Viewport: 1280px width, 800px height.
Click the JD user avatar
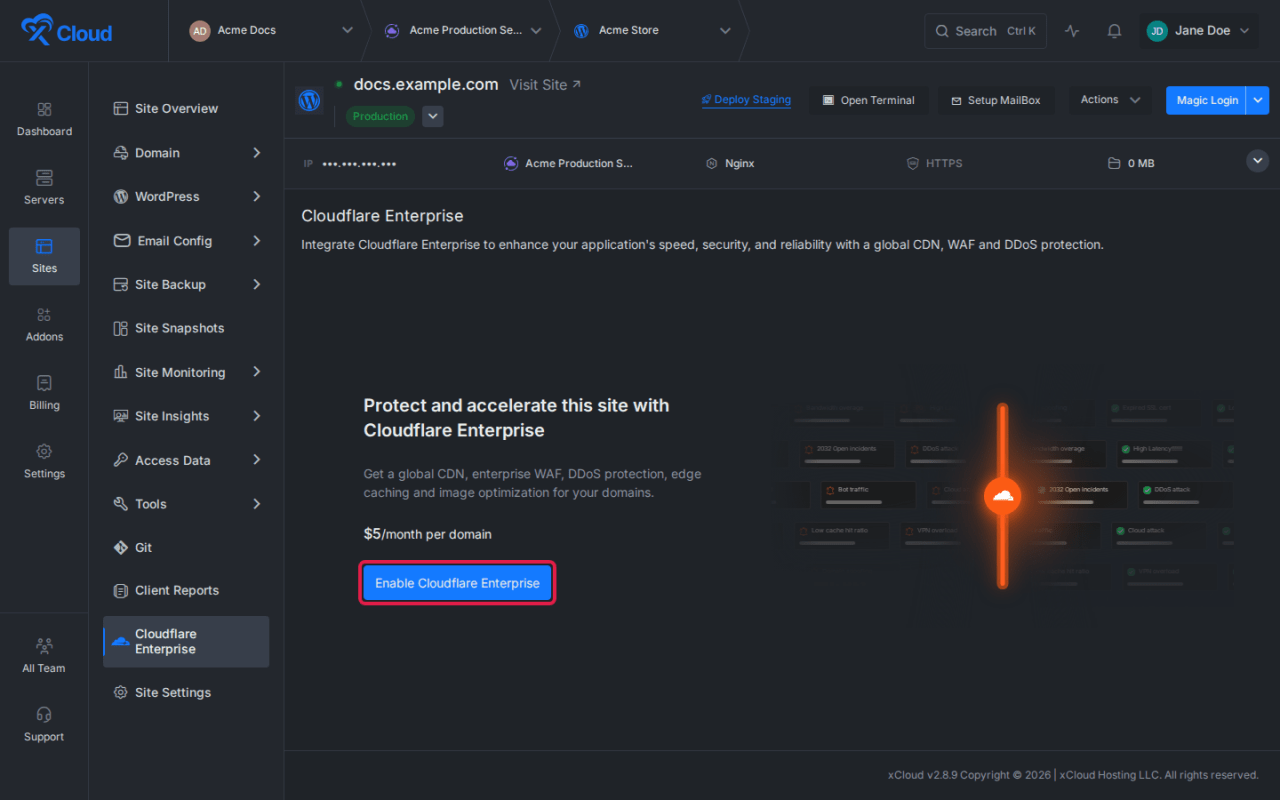coord(1157,31)
